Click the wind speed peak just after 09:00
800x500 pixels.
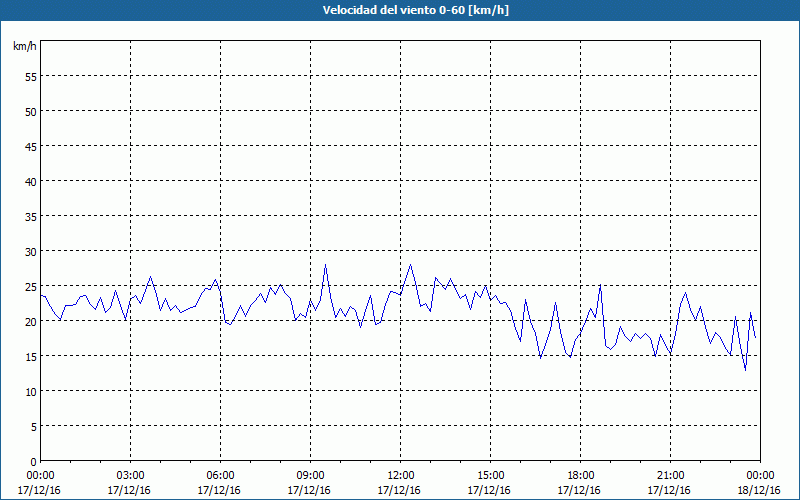[x=325, y=265]
